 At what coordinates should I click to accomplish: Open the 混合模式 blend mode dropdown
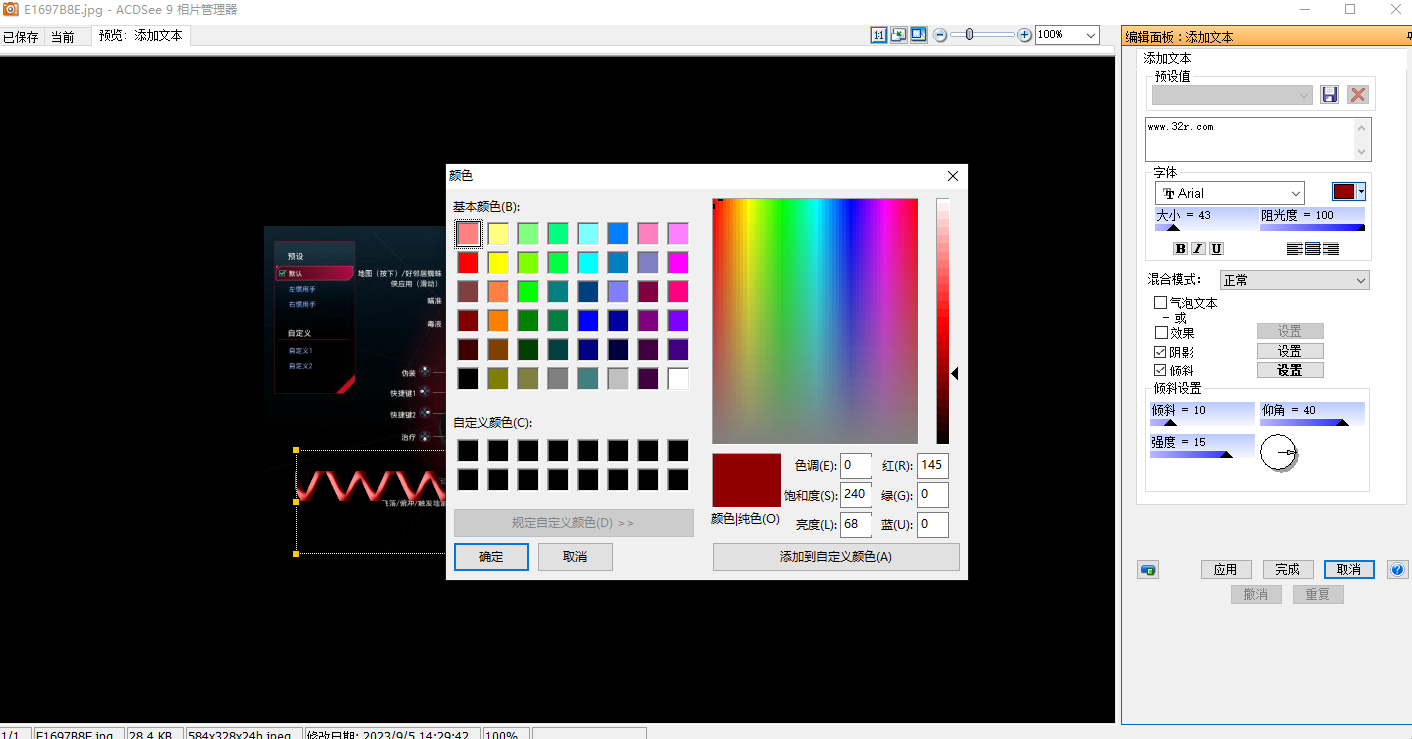1294,279
